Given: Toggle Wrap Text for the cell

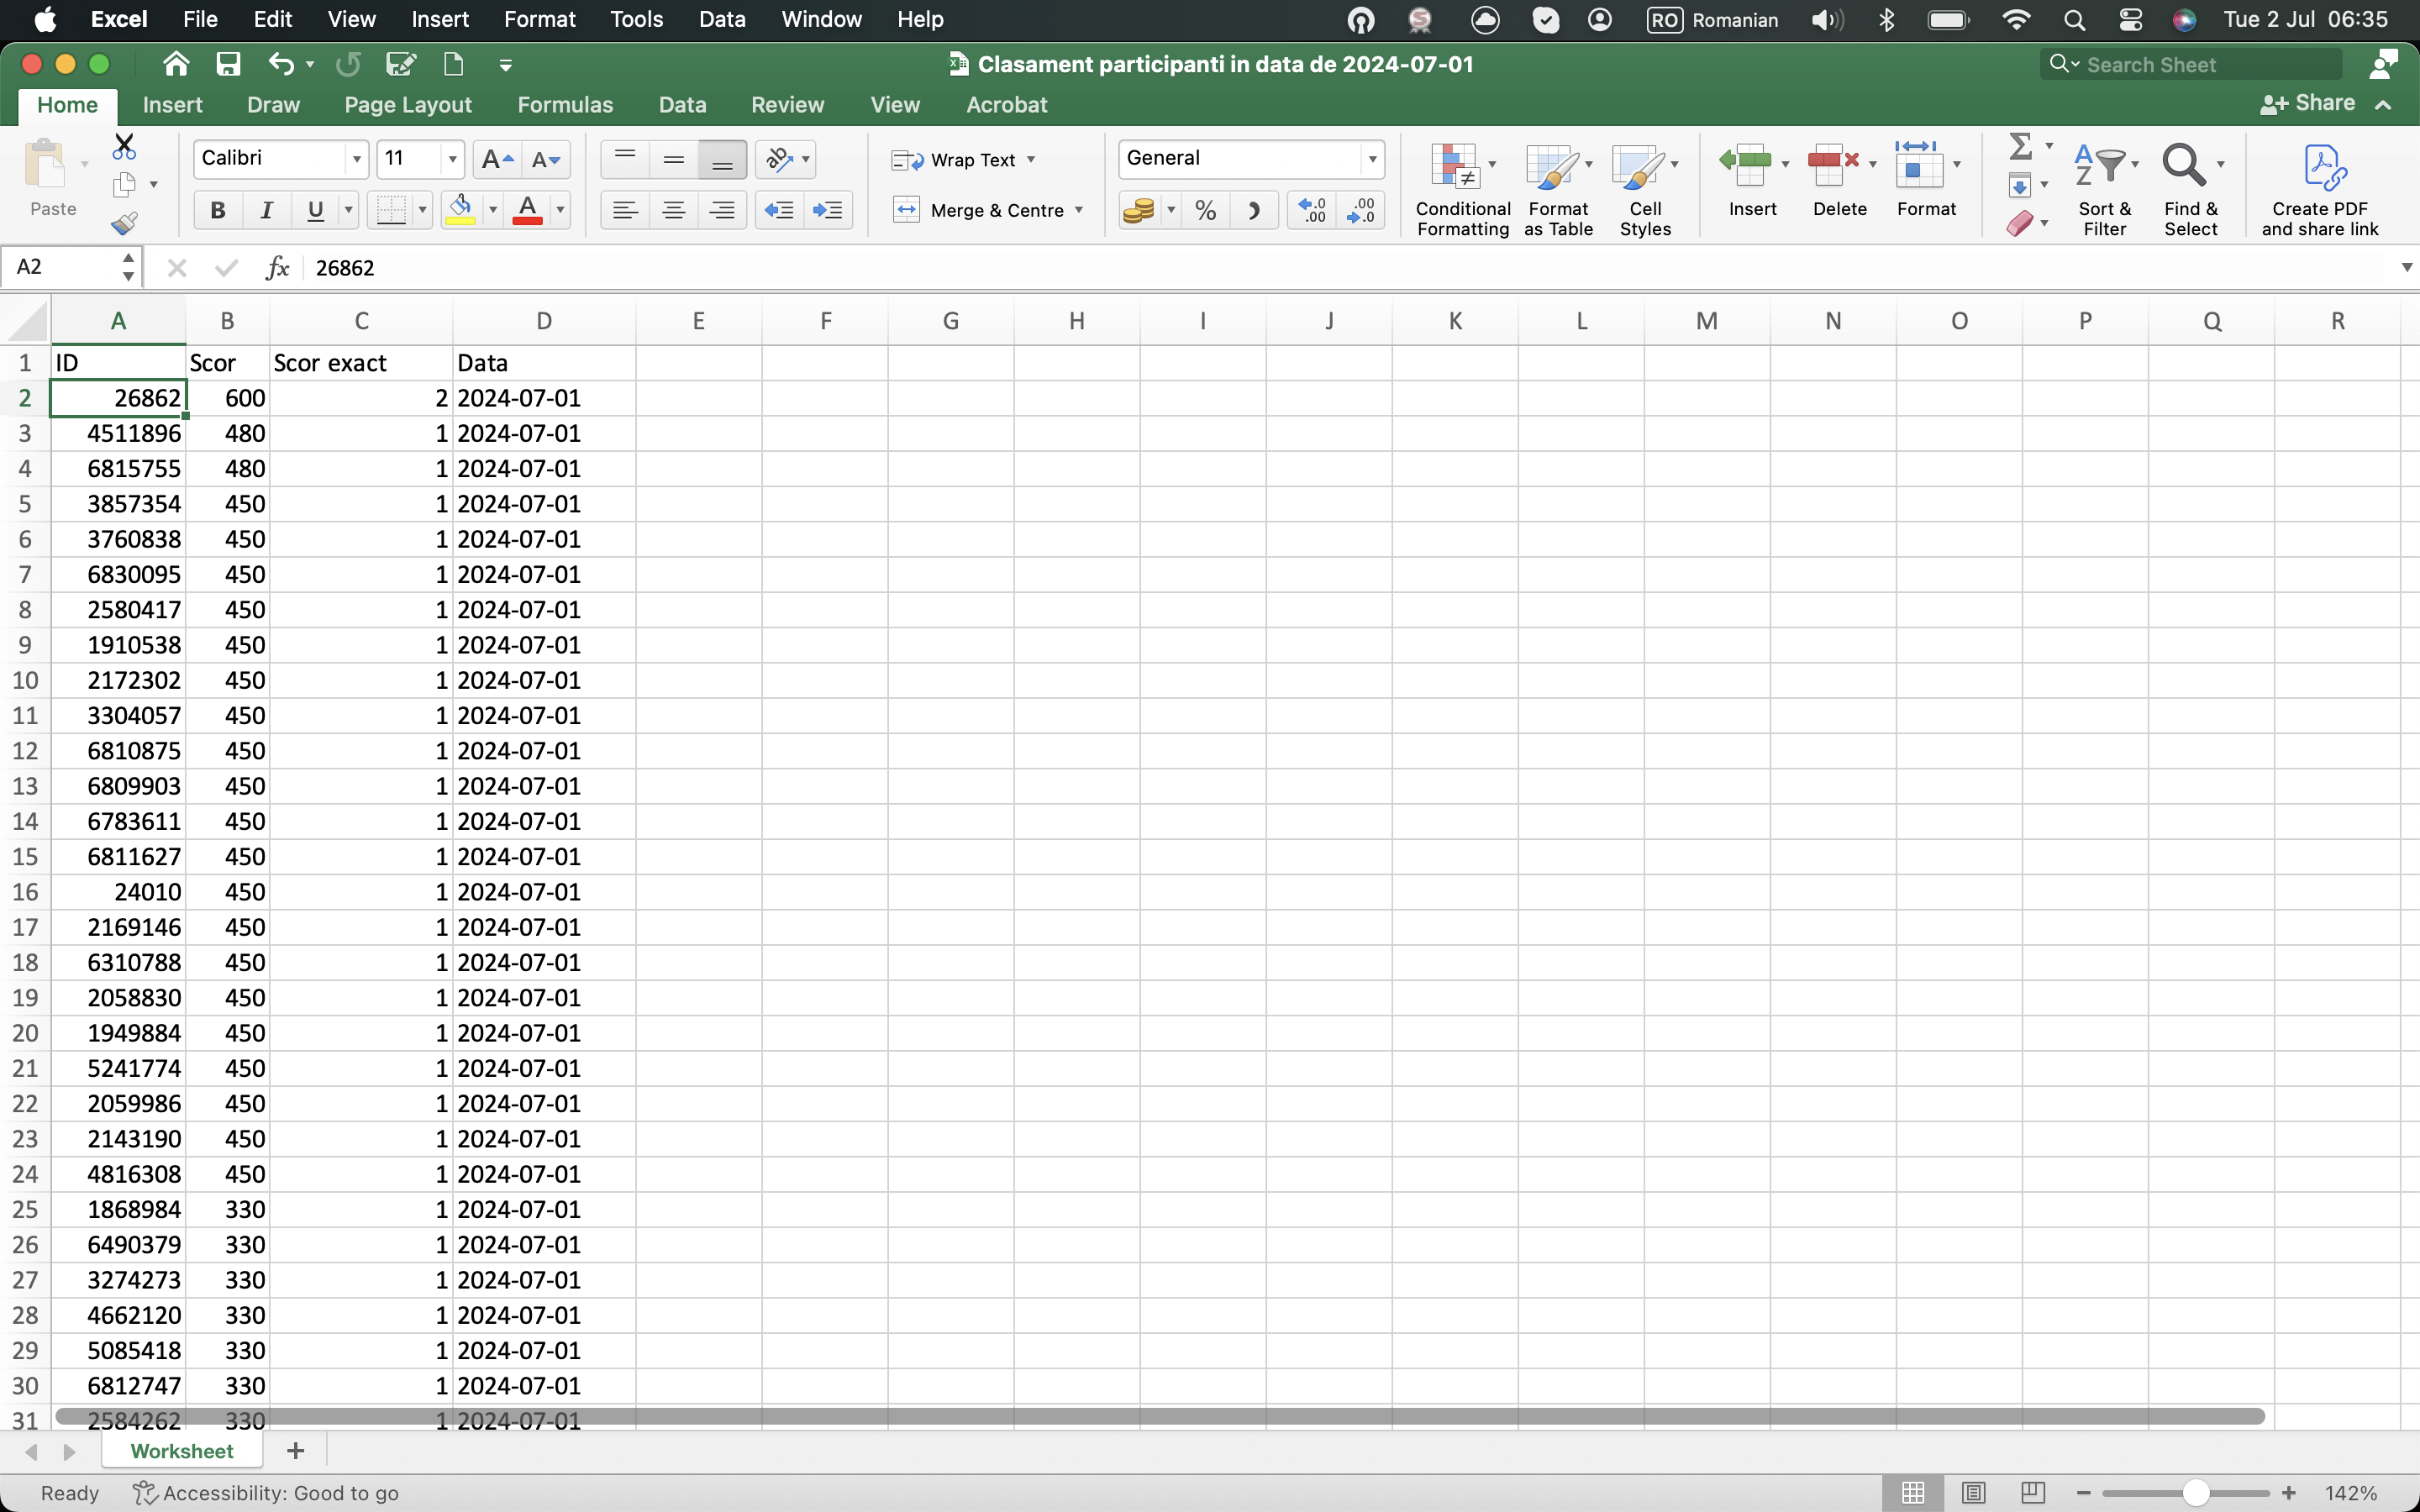Looking at the screenshot, I should pos(963,160).
